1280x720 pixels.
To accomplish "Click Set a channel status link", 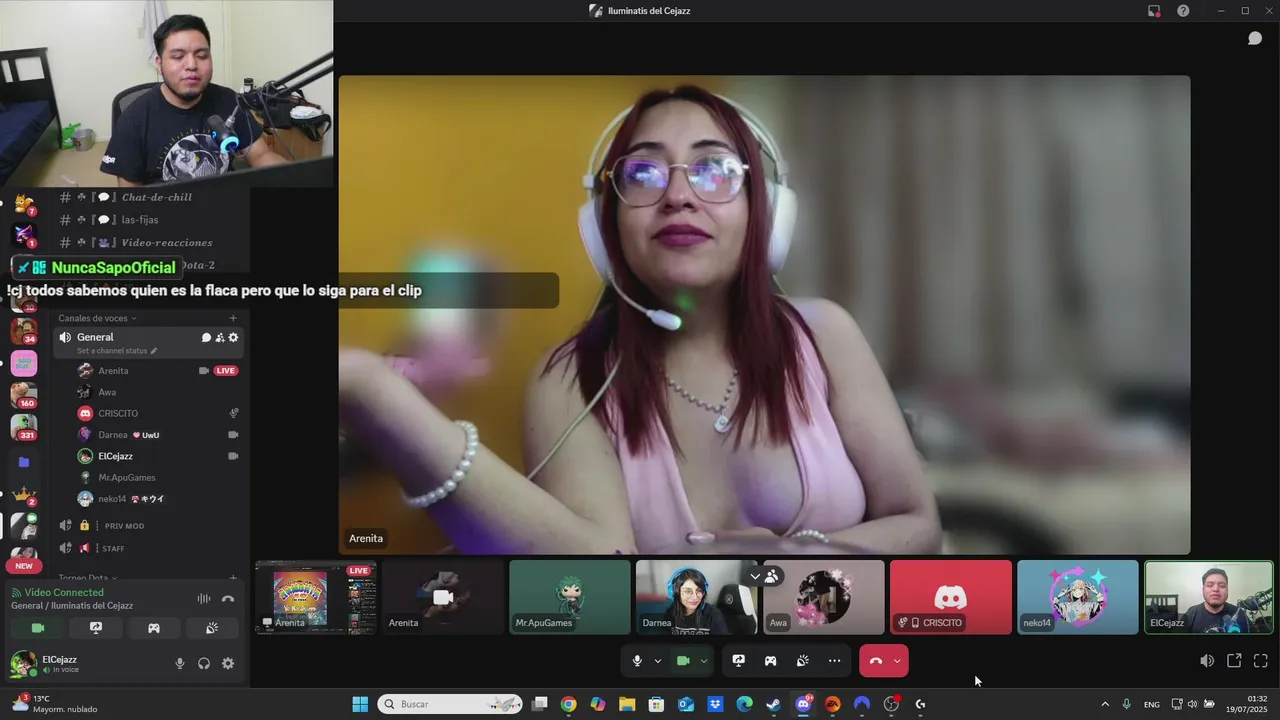I will (x=117, y=351).
